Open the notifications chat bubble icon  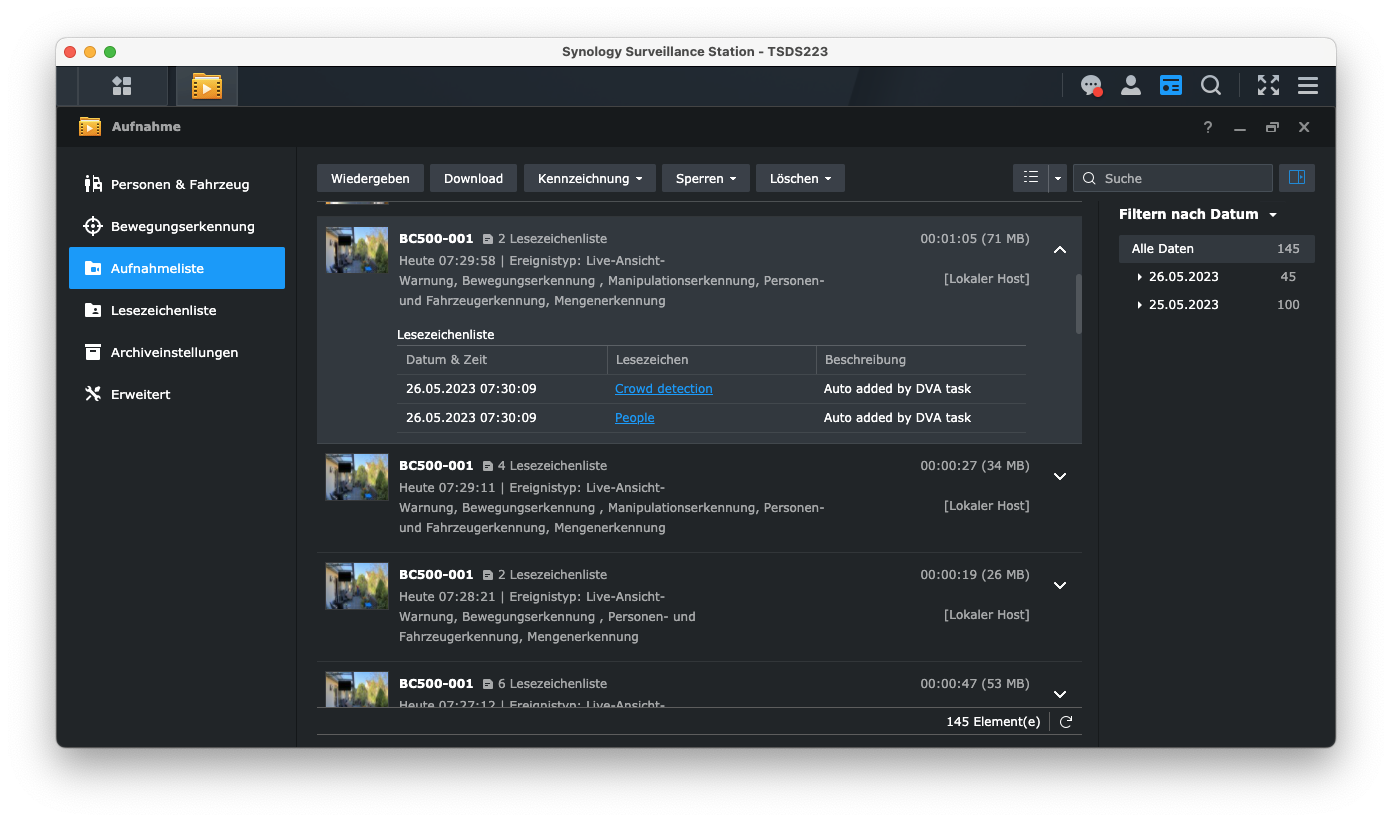[1091, 86]
